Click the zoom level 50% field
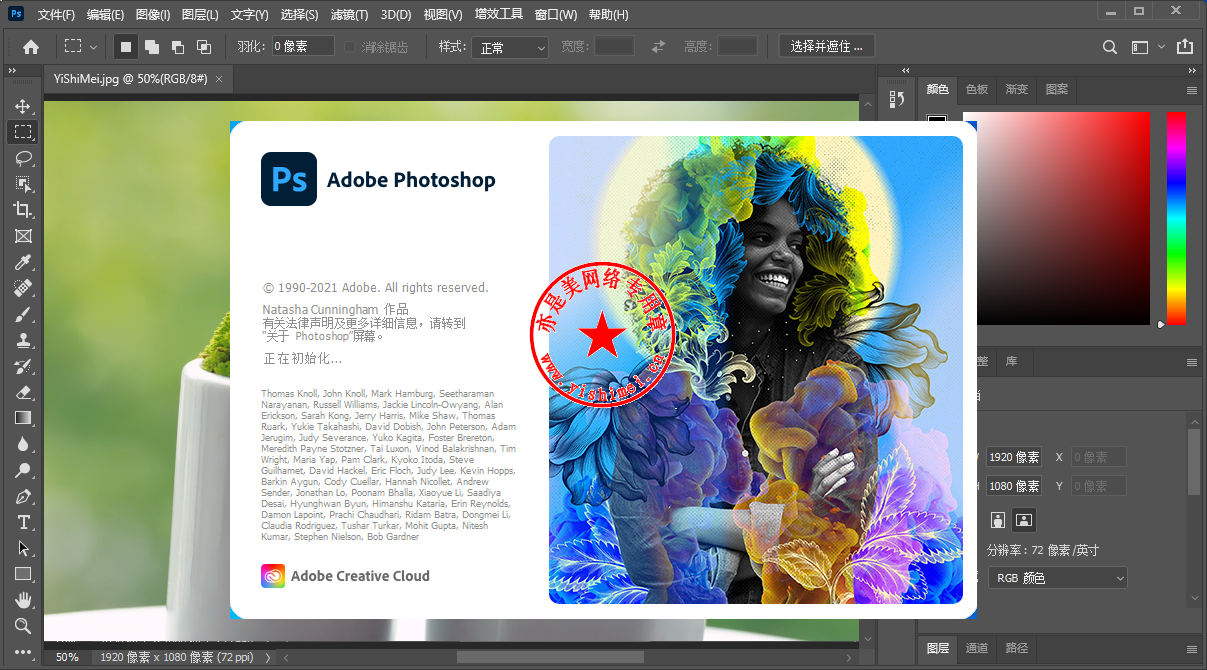Screen dimensions: 1207x670 coord(67,658)
